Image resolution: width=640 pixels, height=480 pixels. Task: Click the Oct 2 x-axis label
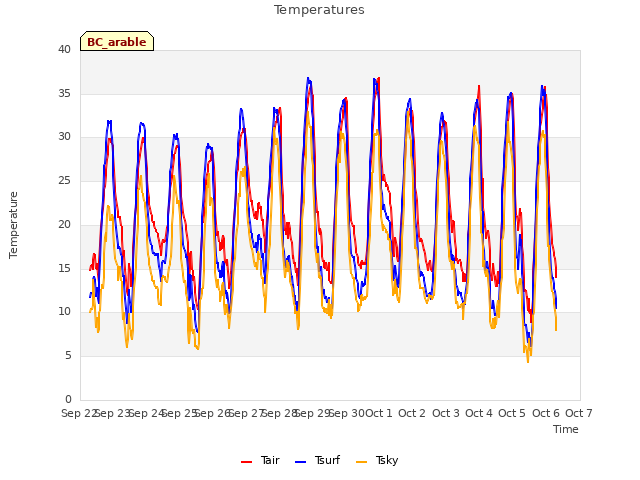(412, 413)
